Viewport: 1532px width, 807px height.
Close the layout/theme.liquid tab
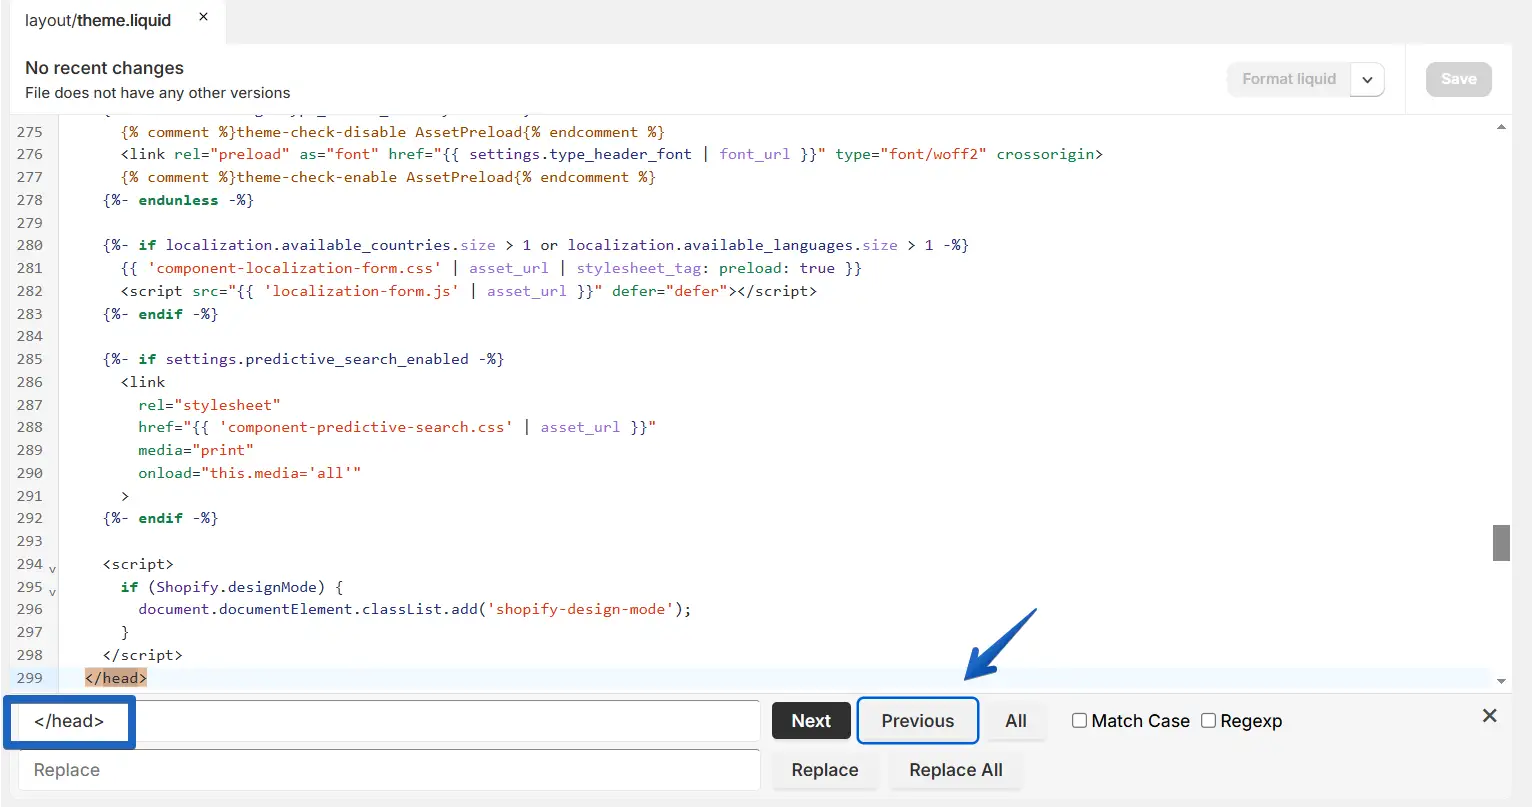[203, 17]
